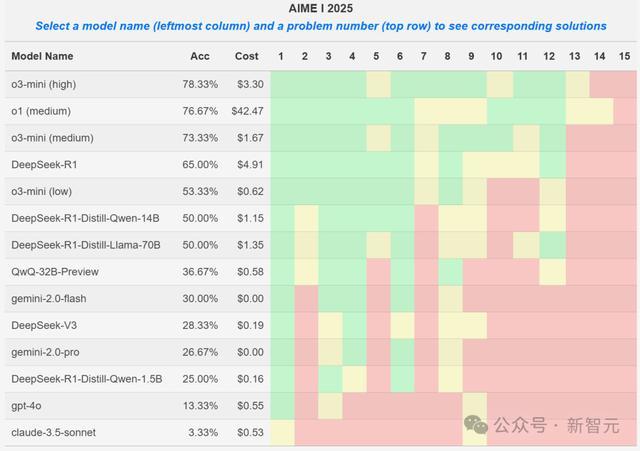Click the WeChat logo watermark icon
The image size is (640, 451).
[476, 424]
